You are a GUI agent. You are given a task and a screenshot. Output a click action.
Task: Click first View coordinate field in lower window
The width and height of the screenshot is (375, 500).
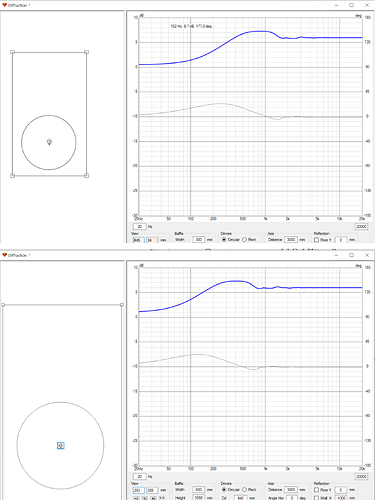click(x=139, y=490)
